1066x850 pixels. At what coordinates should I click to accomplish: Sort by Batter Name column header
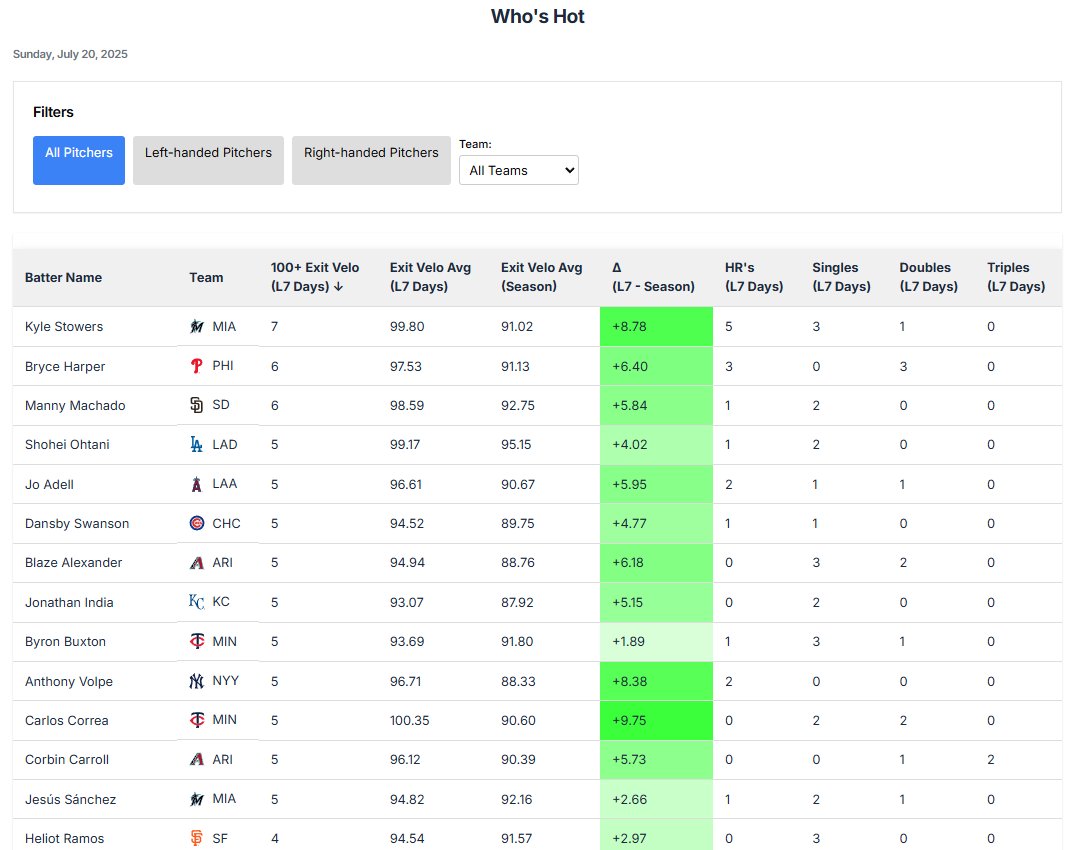click(63, 277)
